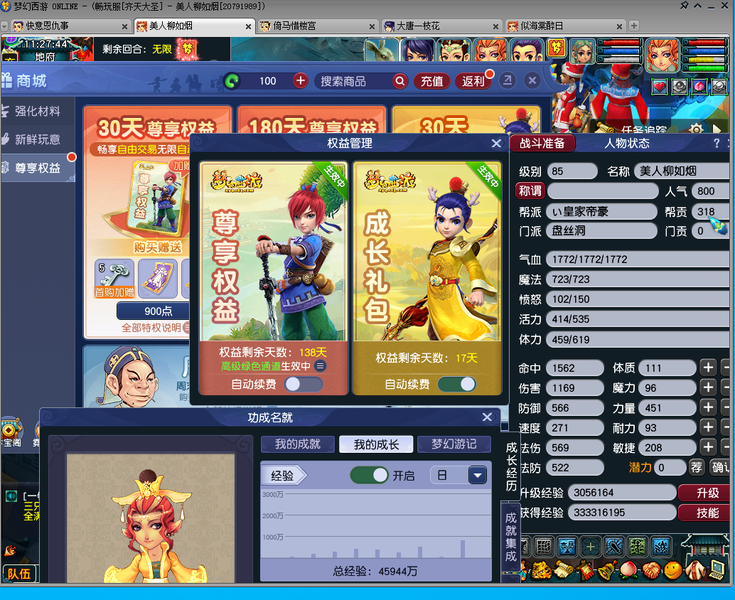The image size is (735, 600).
Task: Select the grid skill slot icon
Action: tap(543, 546)
